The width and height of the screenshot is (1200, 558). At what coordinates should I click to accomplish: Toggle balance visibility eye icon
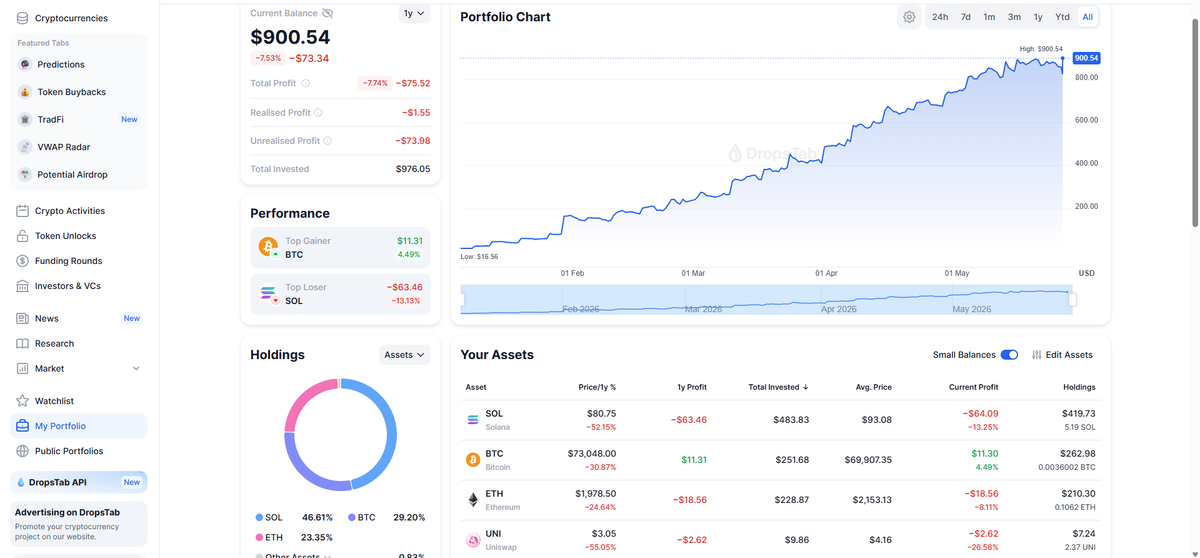pos(328,14)
